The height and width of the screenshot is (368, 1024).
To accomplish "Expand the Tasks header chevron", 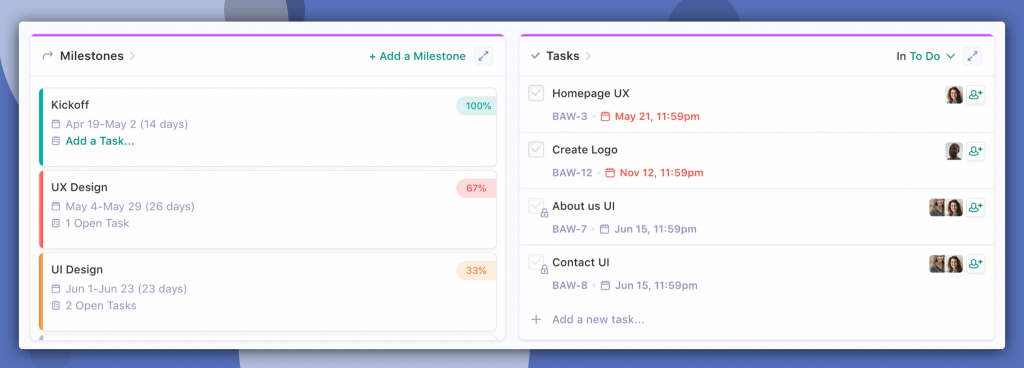I will 588,56.
